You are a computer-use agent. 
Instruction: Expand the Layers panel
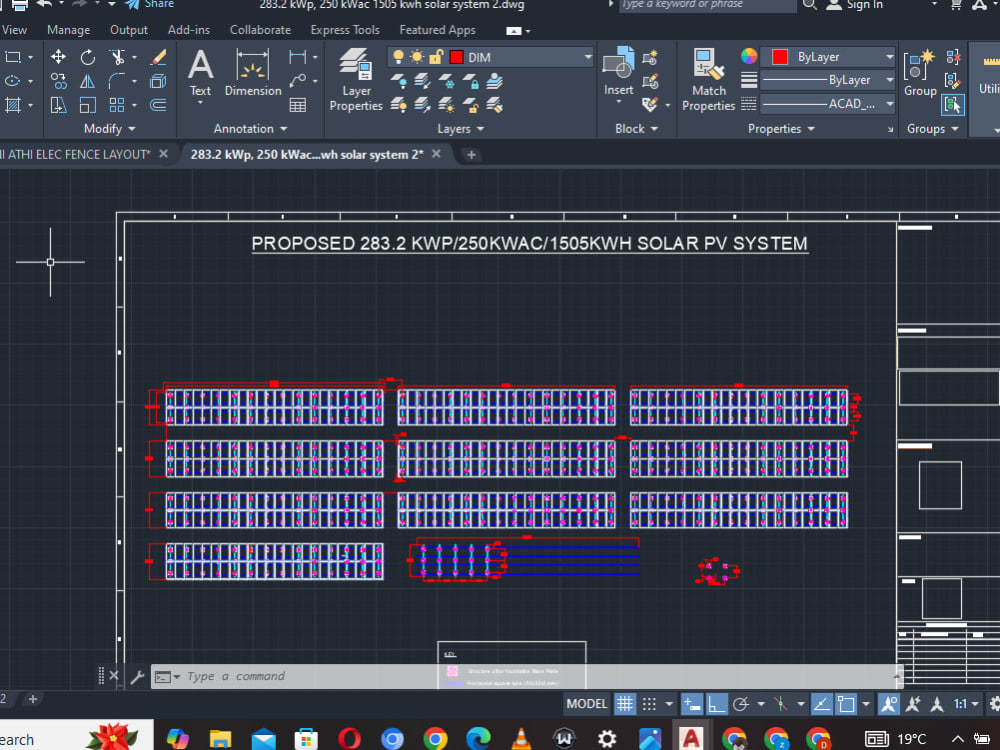pyautogui.click(x=460, y=129)
